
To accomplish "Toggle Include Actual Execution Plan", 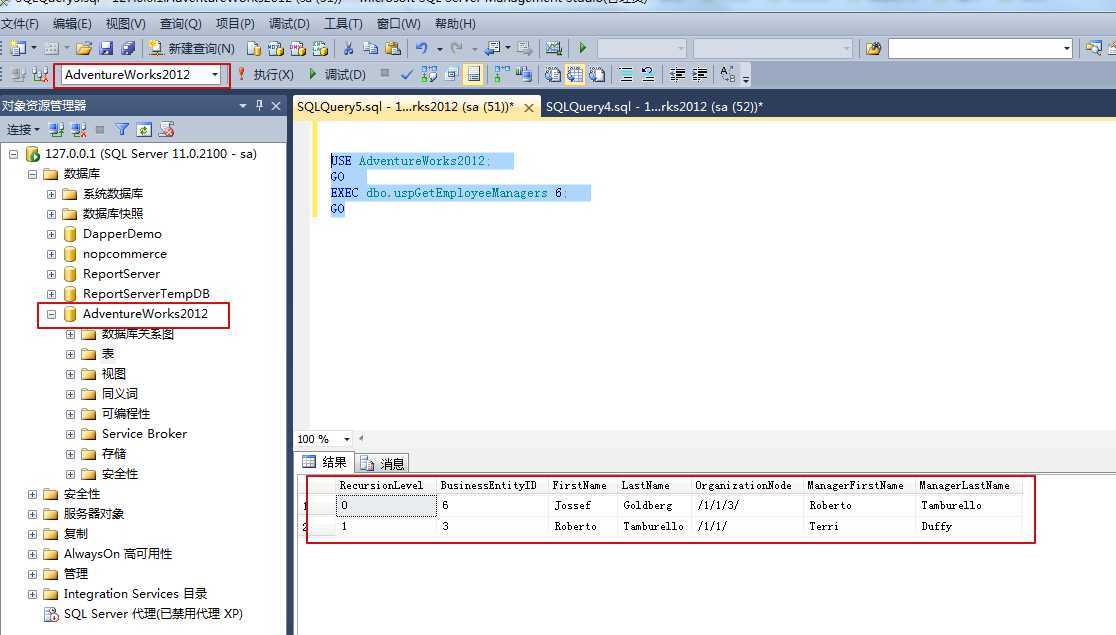I will coord(502,74).
